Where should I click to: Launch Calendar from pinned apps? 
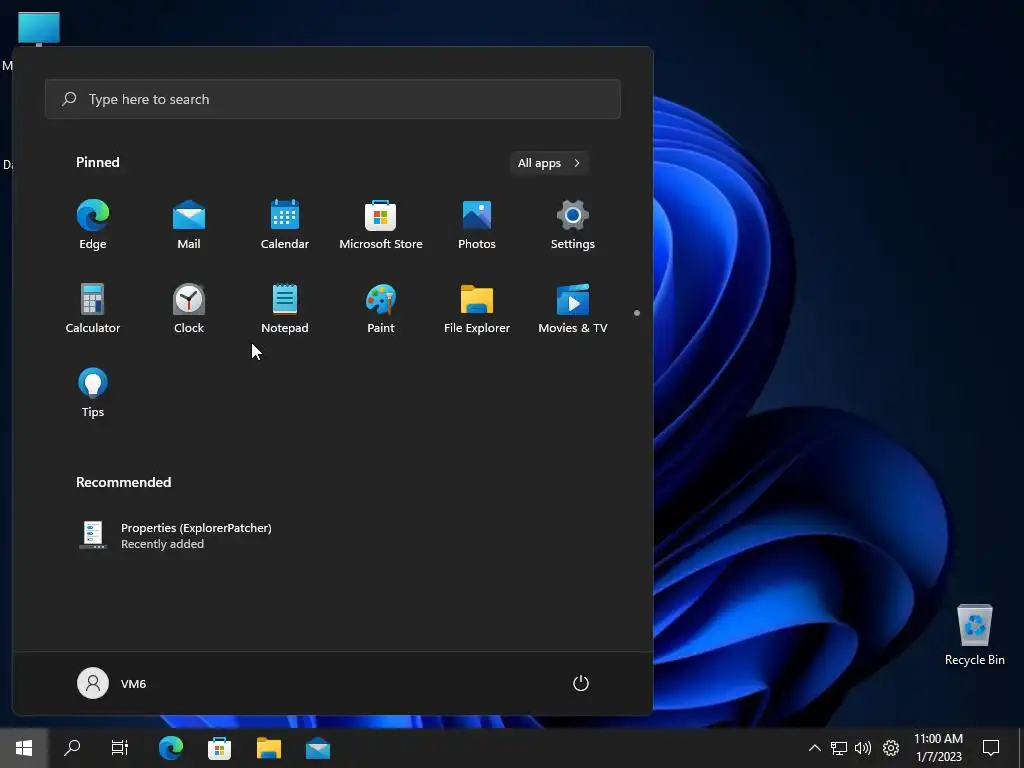click(x=285, y=225)
